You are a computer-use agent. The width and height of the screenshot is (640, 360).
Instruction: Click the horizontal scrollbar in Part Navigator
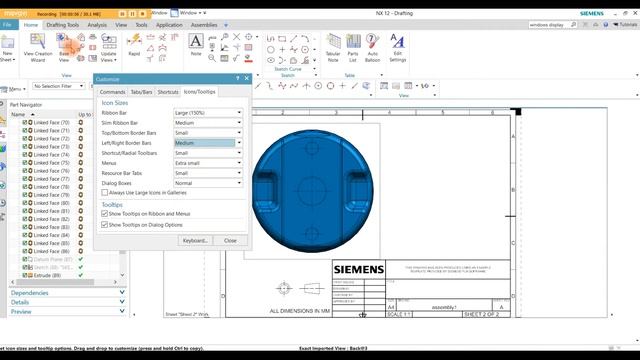point(55,282)
